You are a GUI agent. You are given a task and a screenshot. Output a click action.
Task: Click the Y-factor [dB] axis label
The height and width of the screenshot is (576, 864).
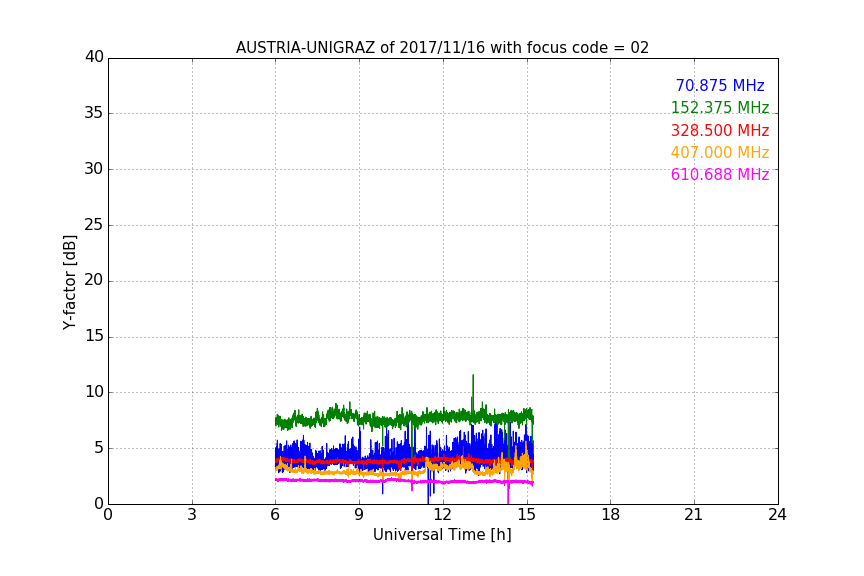coord(69,282)
